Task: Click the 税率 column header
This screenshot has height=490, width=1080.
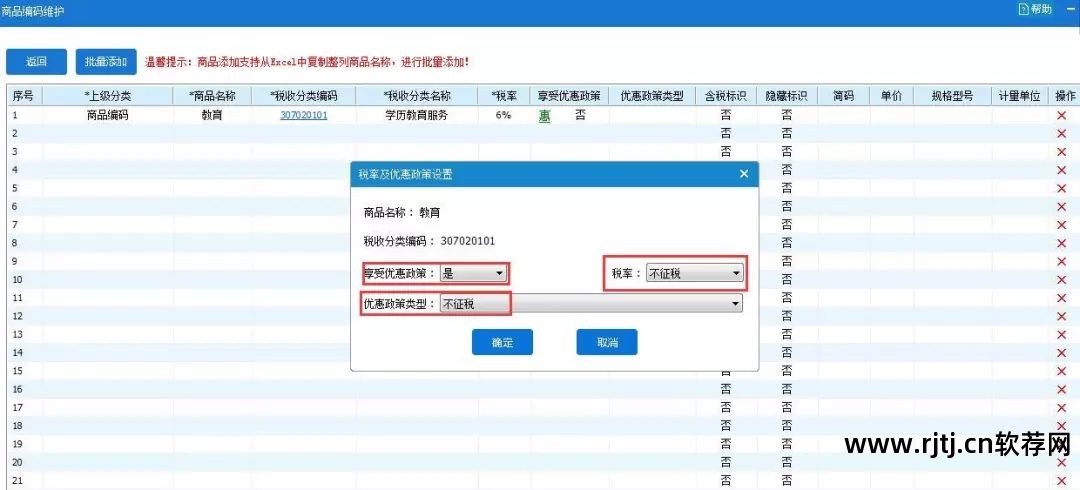Action: click(x=505, y=96)
